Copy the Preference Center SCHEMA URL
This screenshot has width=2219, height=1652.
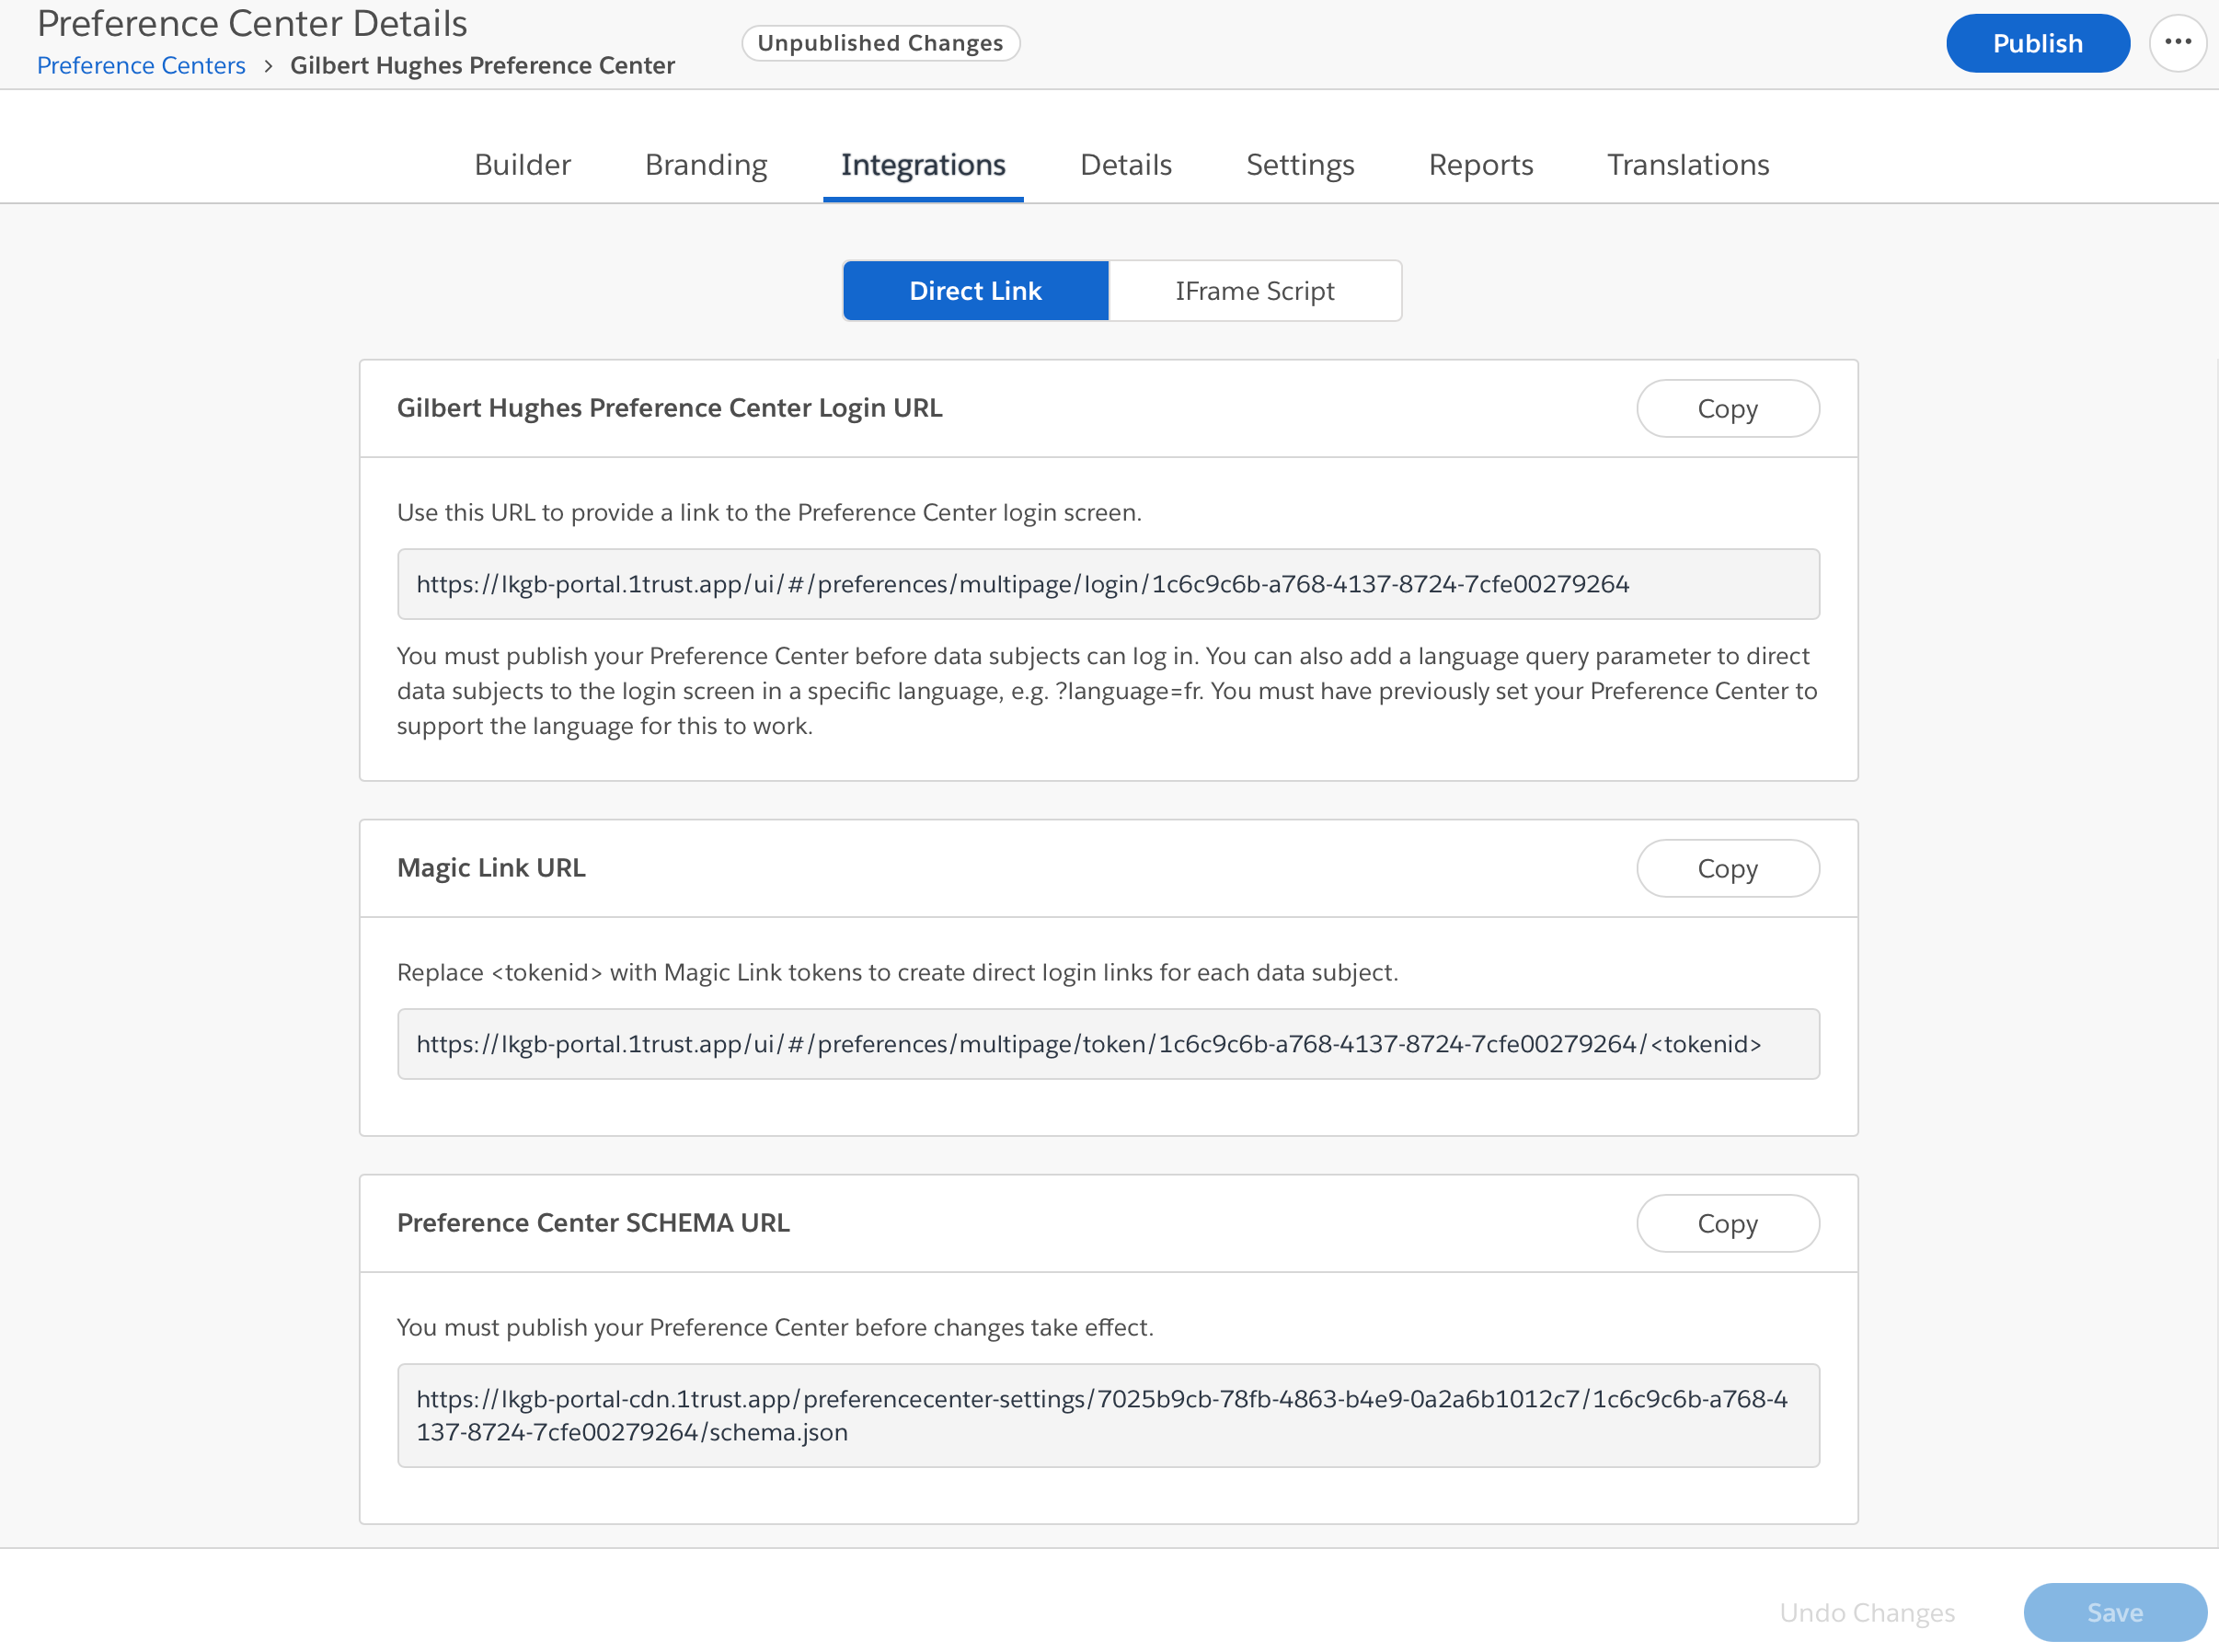pos(1728,1223)
